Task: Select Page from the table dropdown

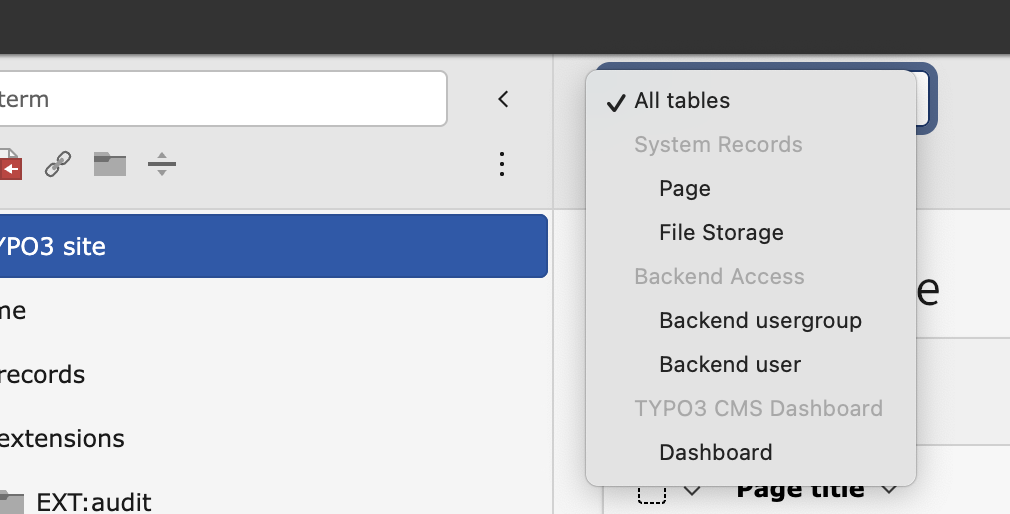Action: [685, 189]
